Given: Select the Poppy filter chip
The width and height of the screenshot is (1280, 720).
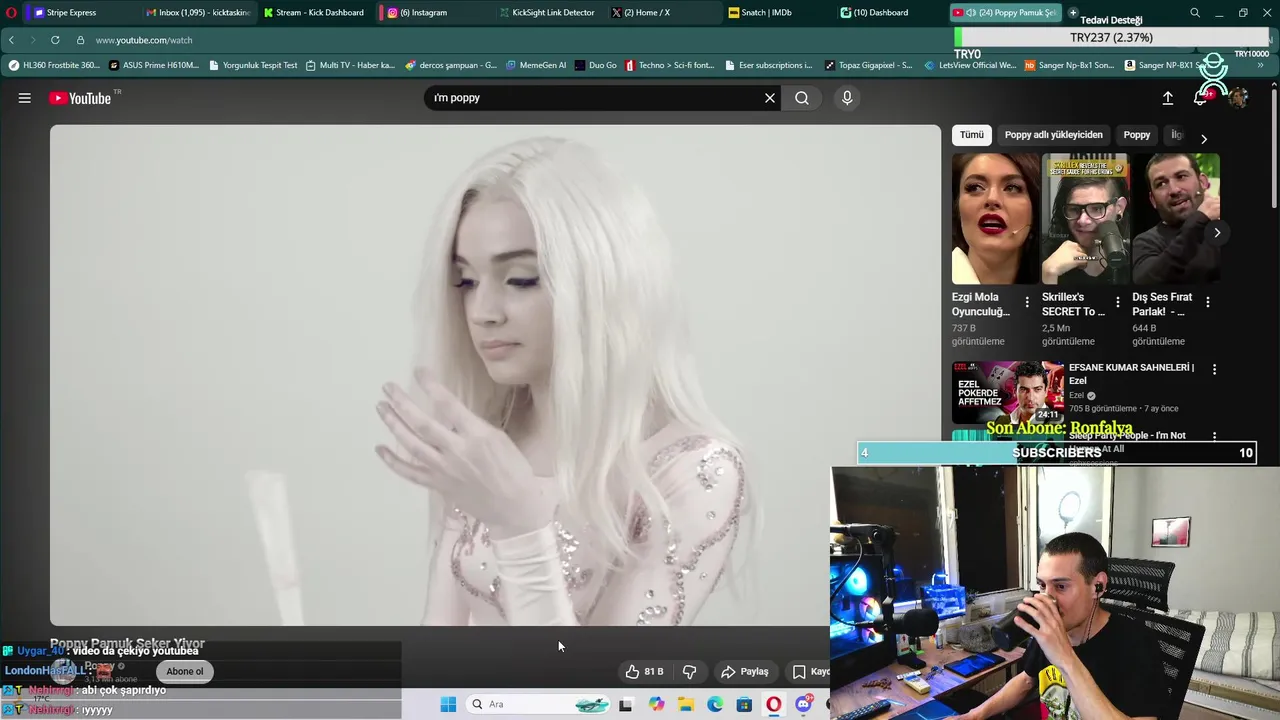Looking at the screenshot, I should pos(1137,135).
